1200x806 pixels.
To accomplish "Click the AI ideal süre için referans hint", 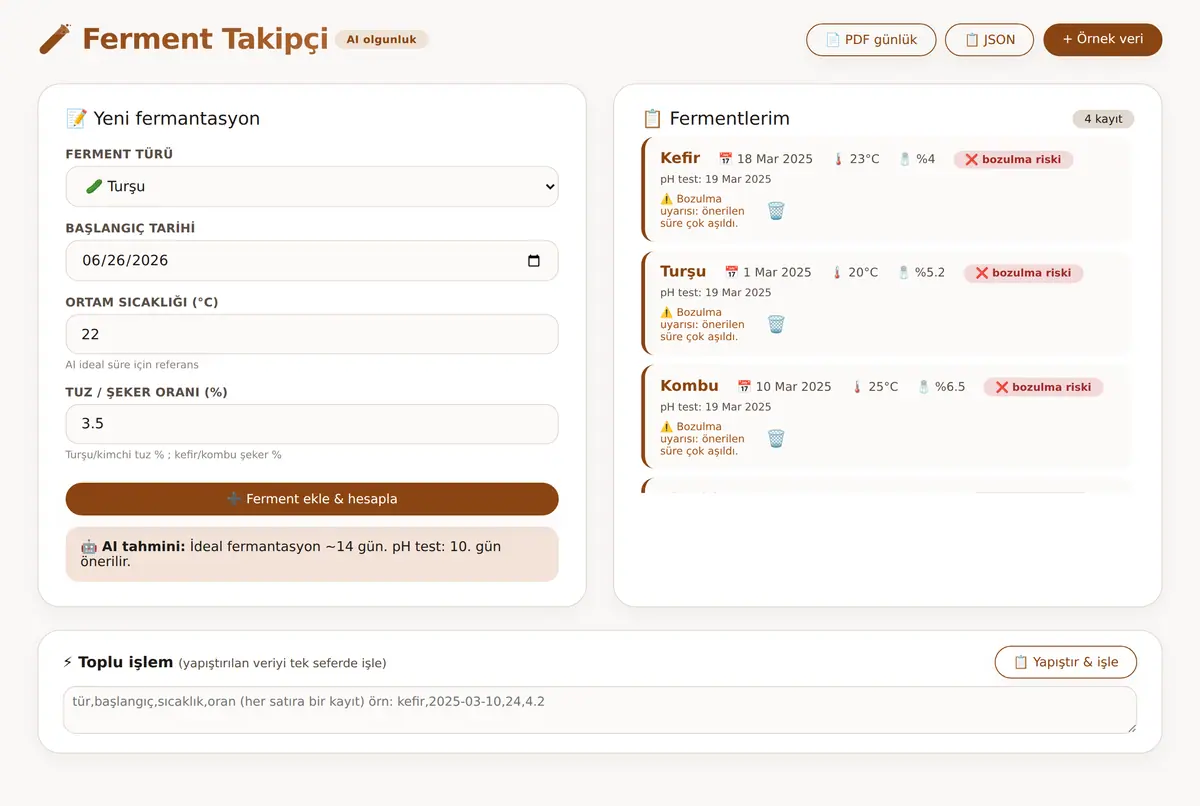I will coord(132,364).
